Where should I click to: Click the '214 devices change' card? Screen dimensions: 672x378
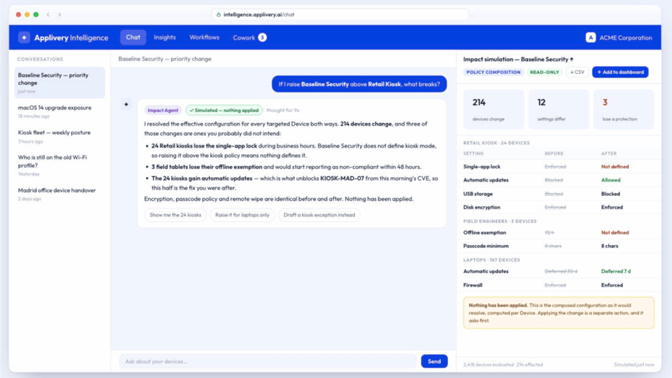[x=493, y=109]
